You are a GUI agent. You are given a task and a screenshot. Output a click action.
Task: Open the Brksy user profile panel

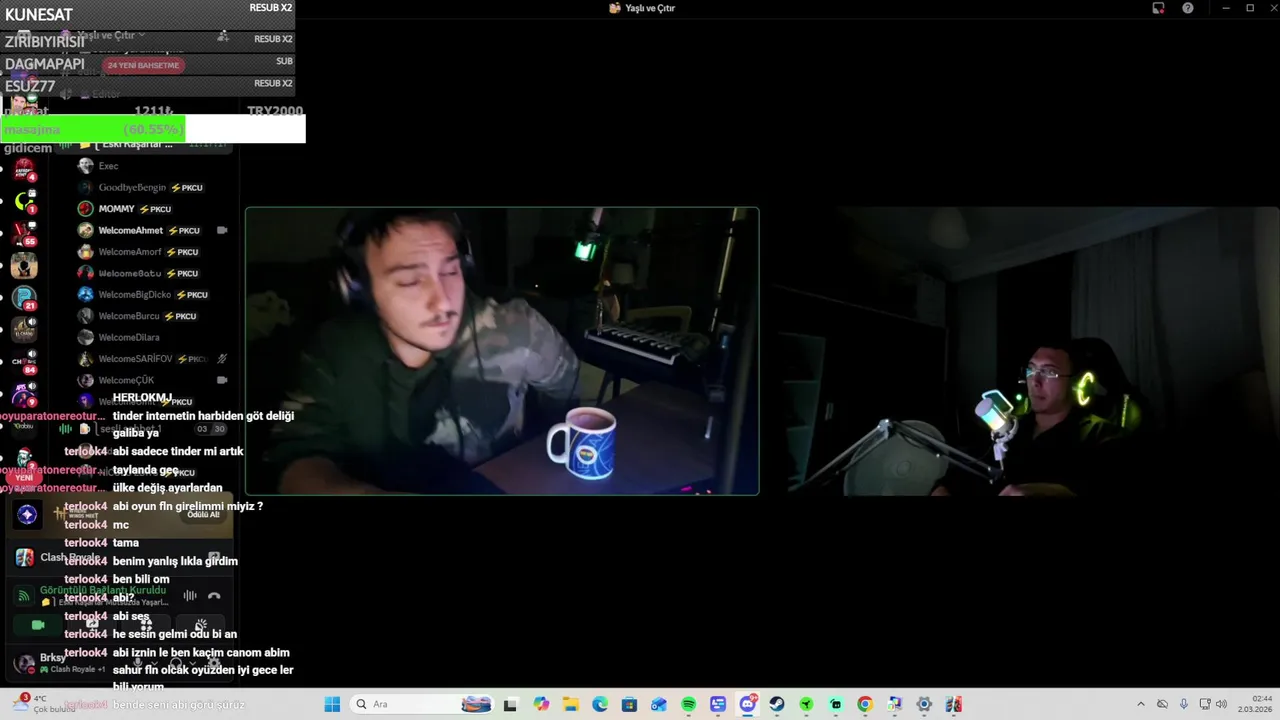coord(62,663)
